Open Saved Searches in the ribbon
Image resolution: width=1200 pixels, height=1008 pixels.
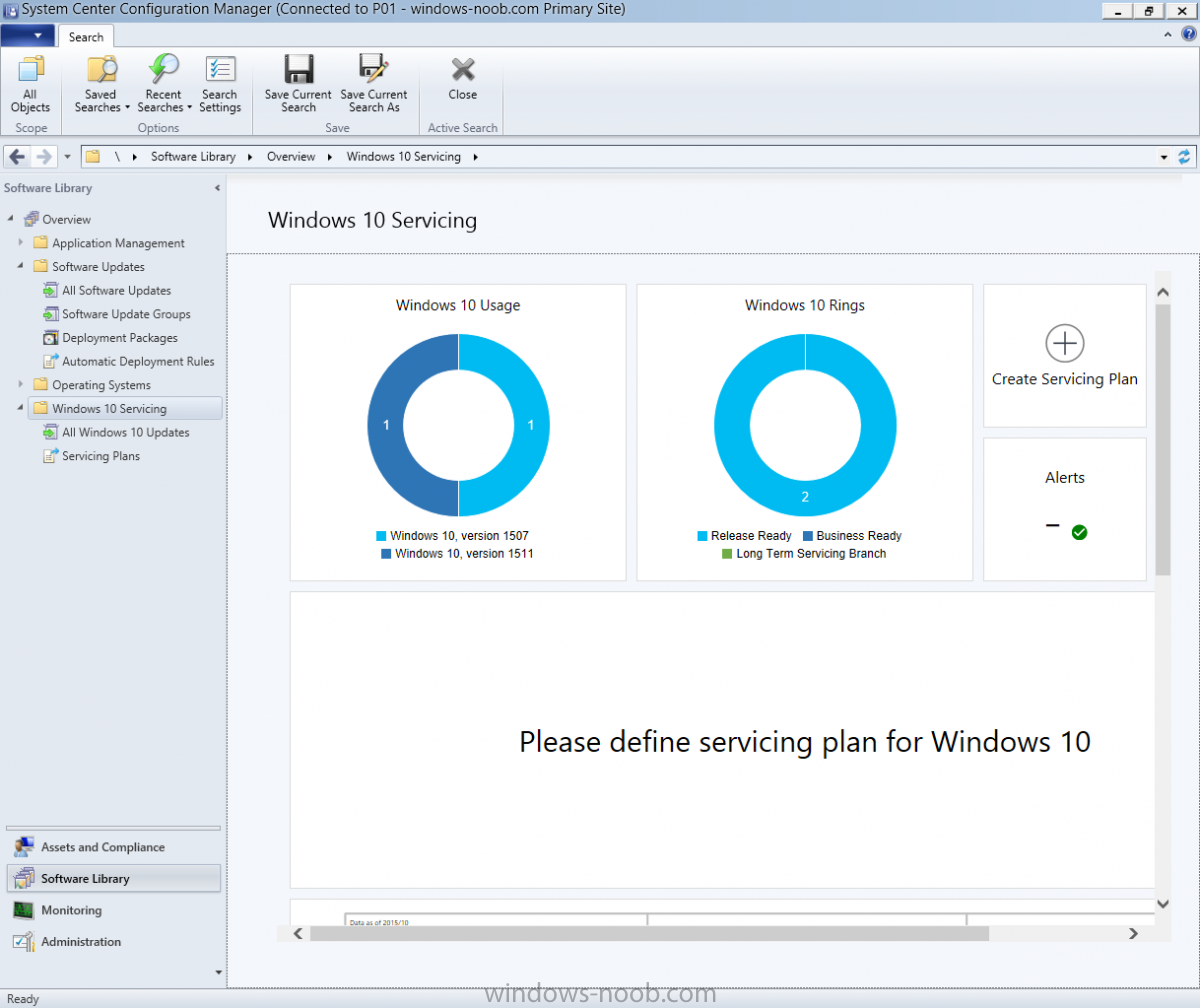tap(102, 85)
